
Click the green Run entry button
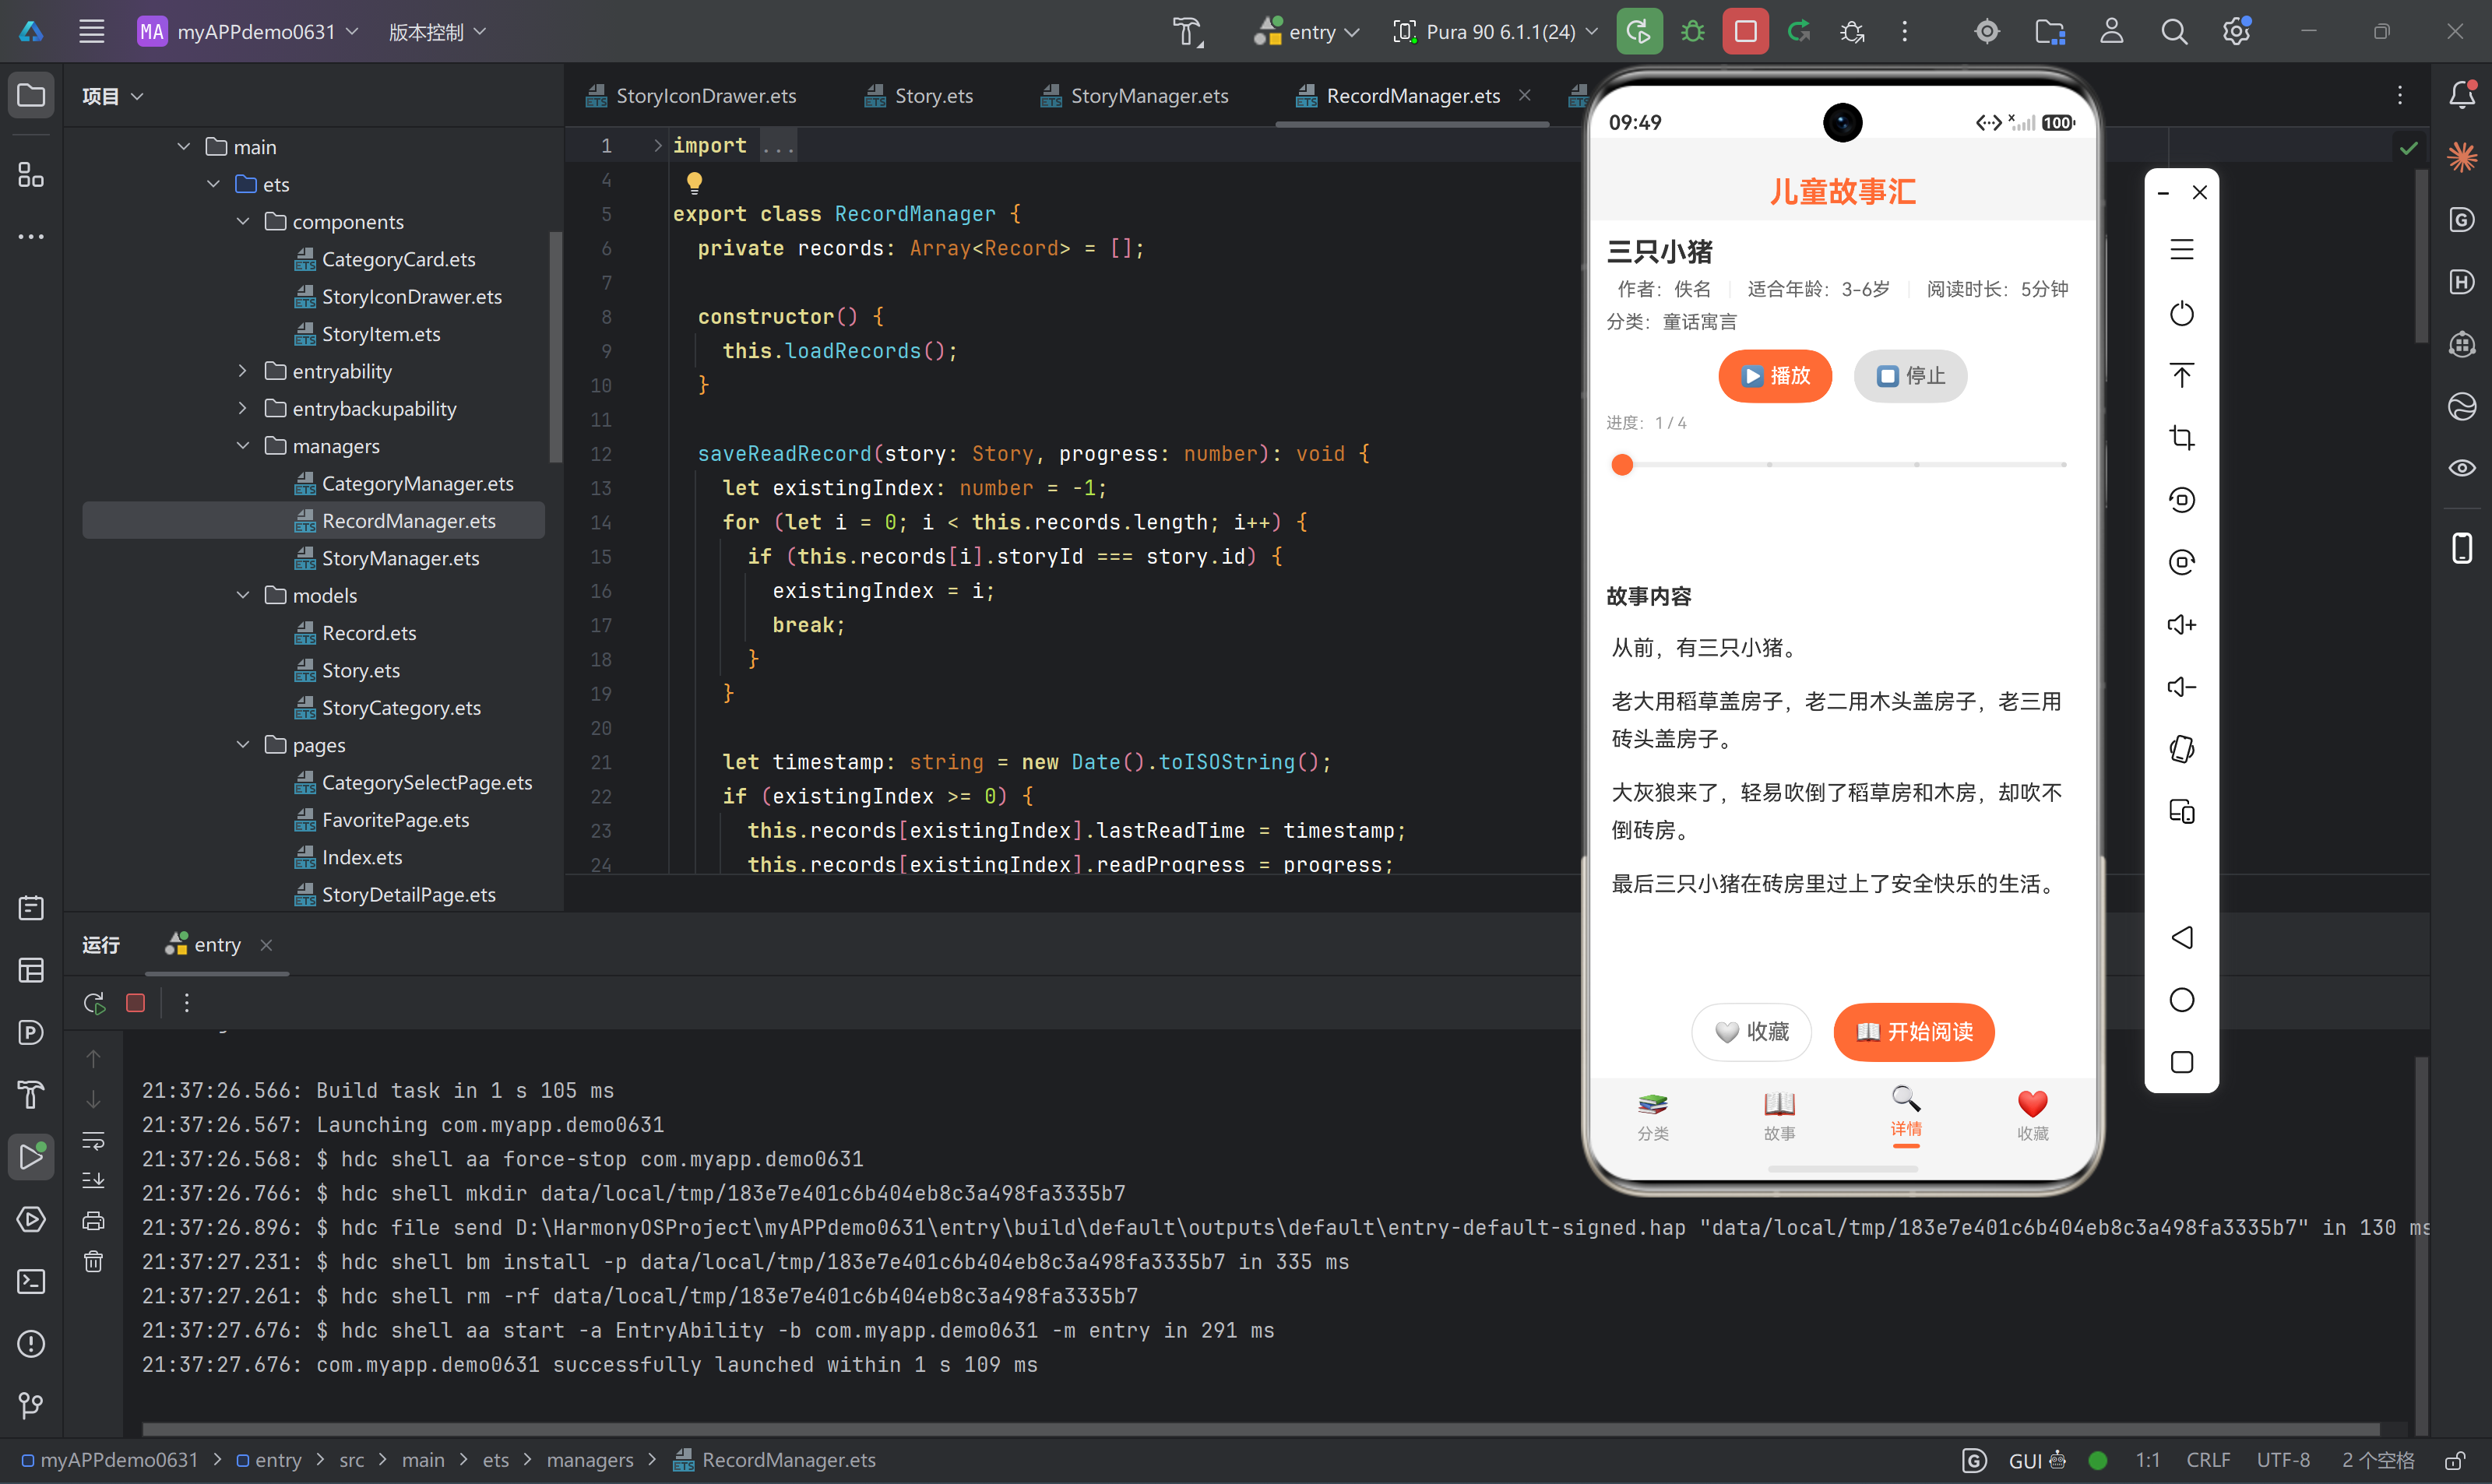[x=1639, y=32]
